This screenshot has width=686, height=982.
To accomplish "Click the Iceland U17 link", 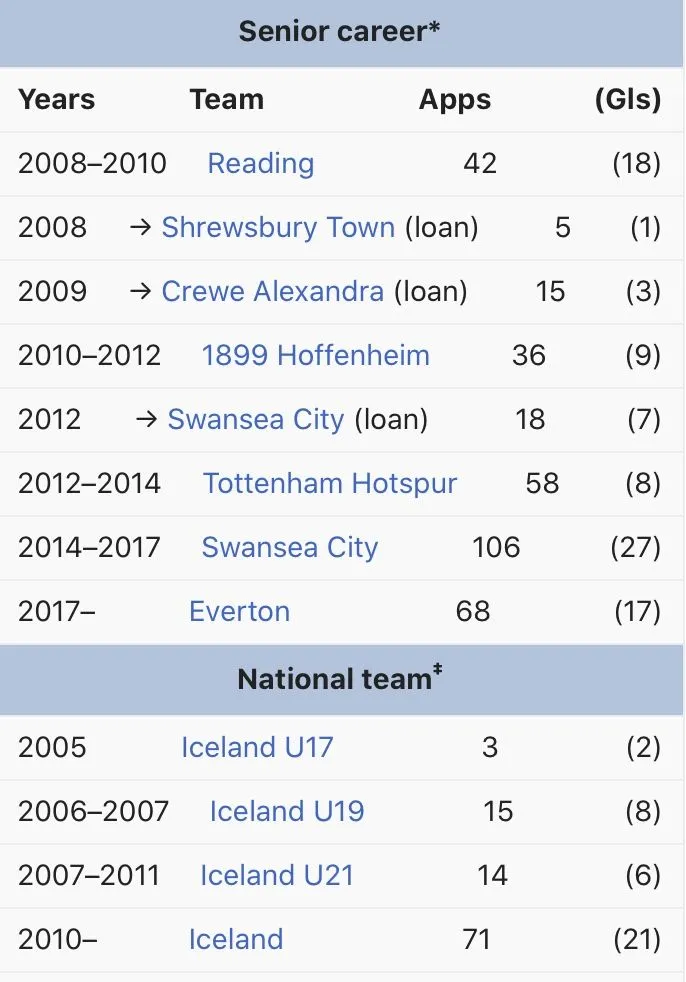I will click(x=257, y=748).
